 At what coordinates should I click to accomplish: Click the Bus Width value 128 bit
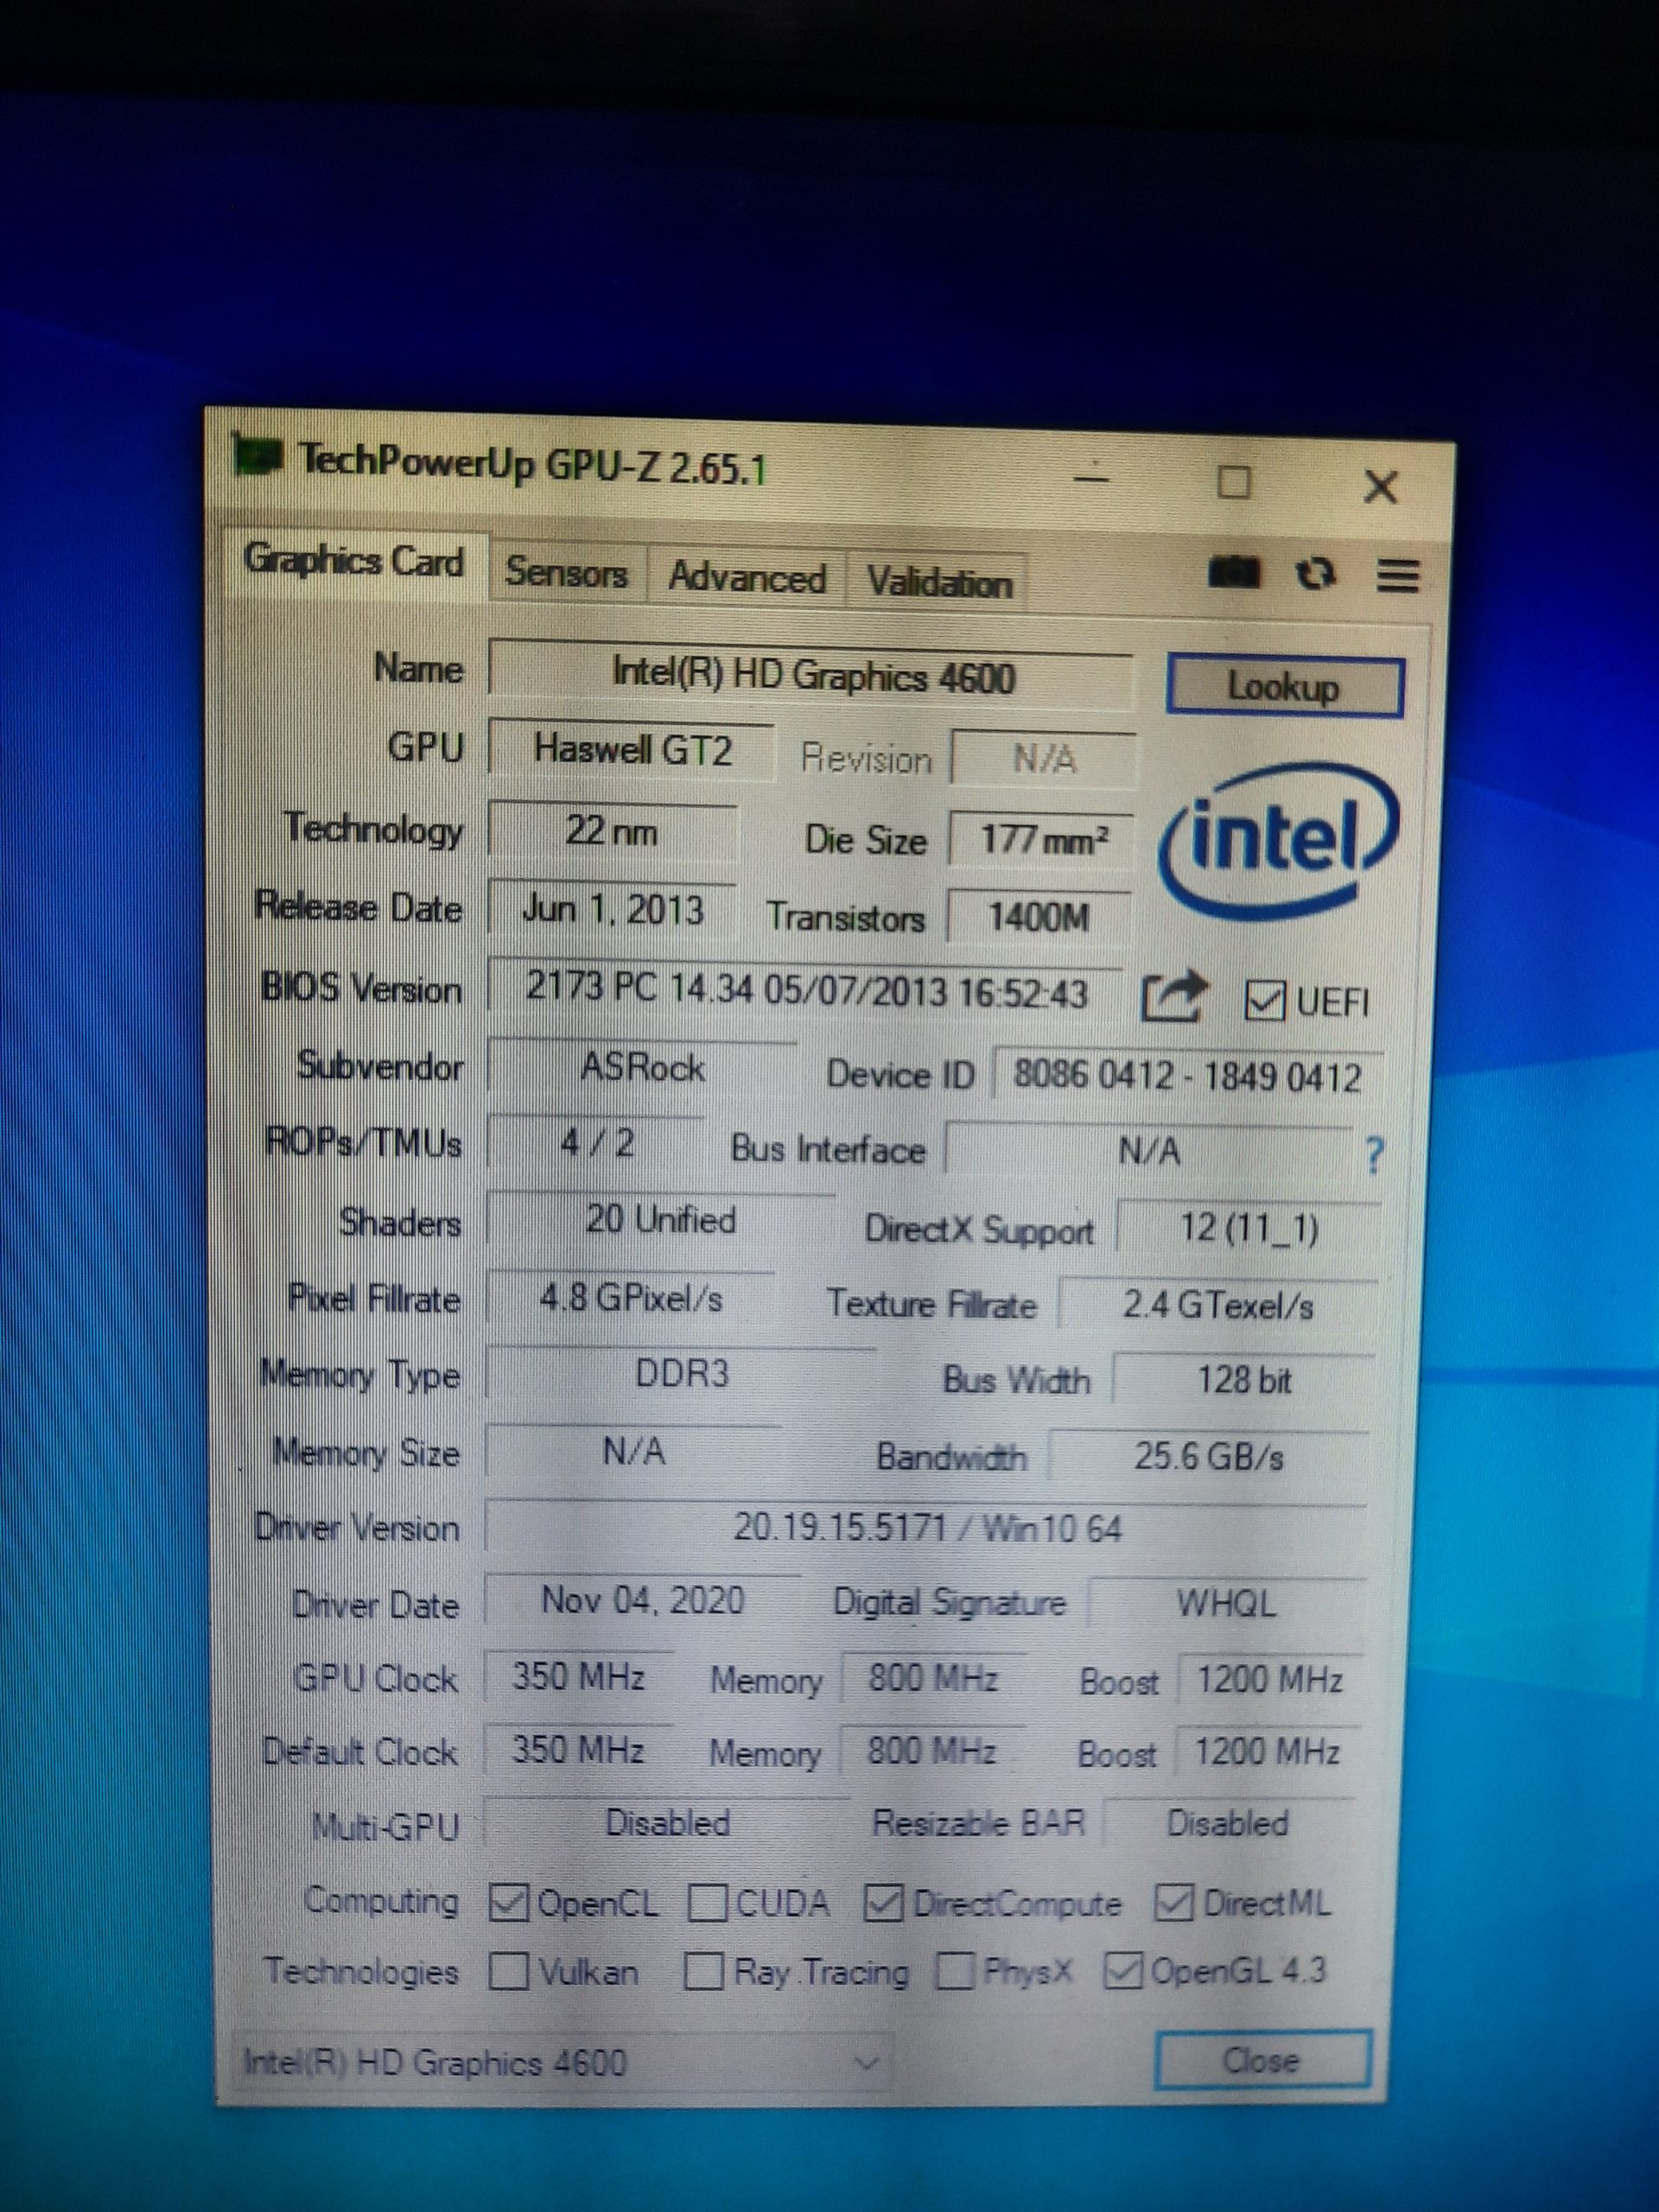coord(1244,1381)
